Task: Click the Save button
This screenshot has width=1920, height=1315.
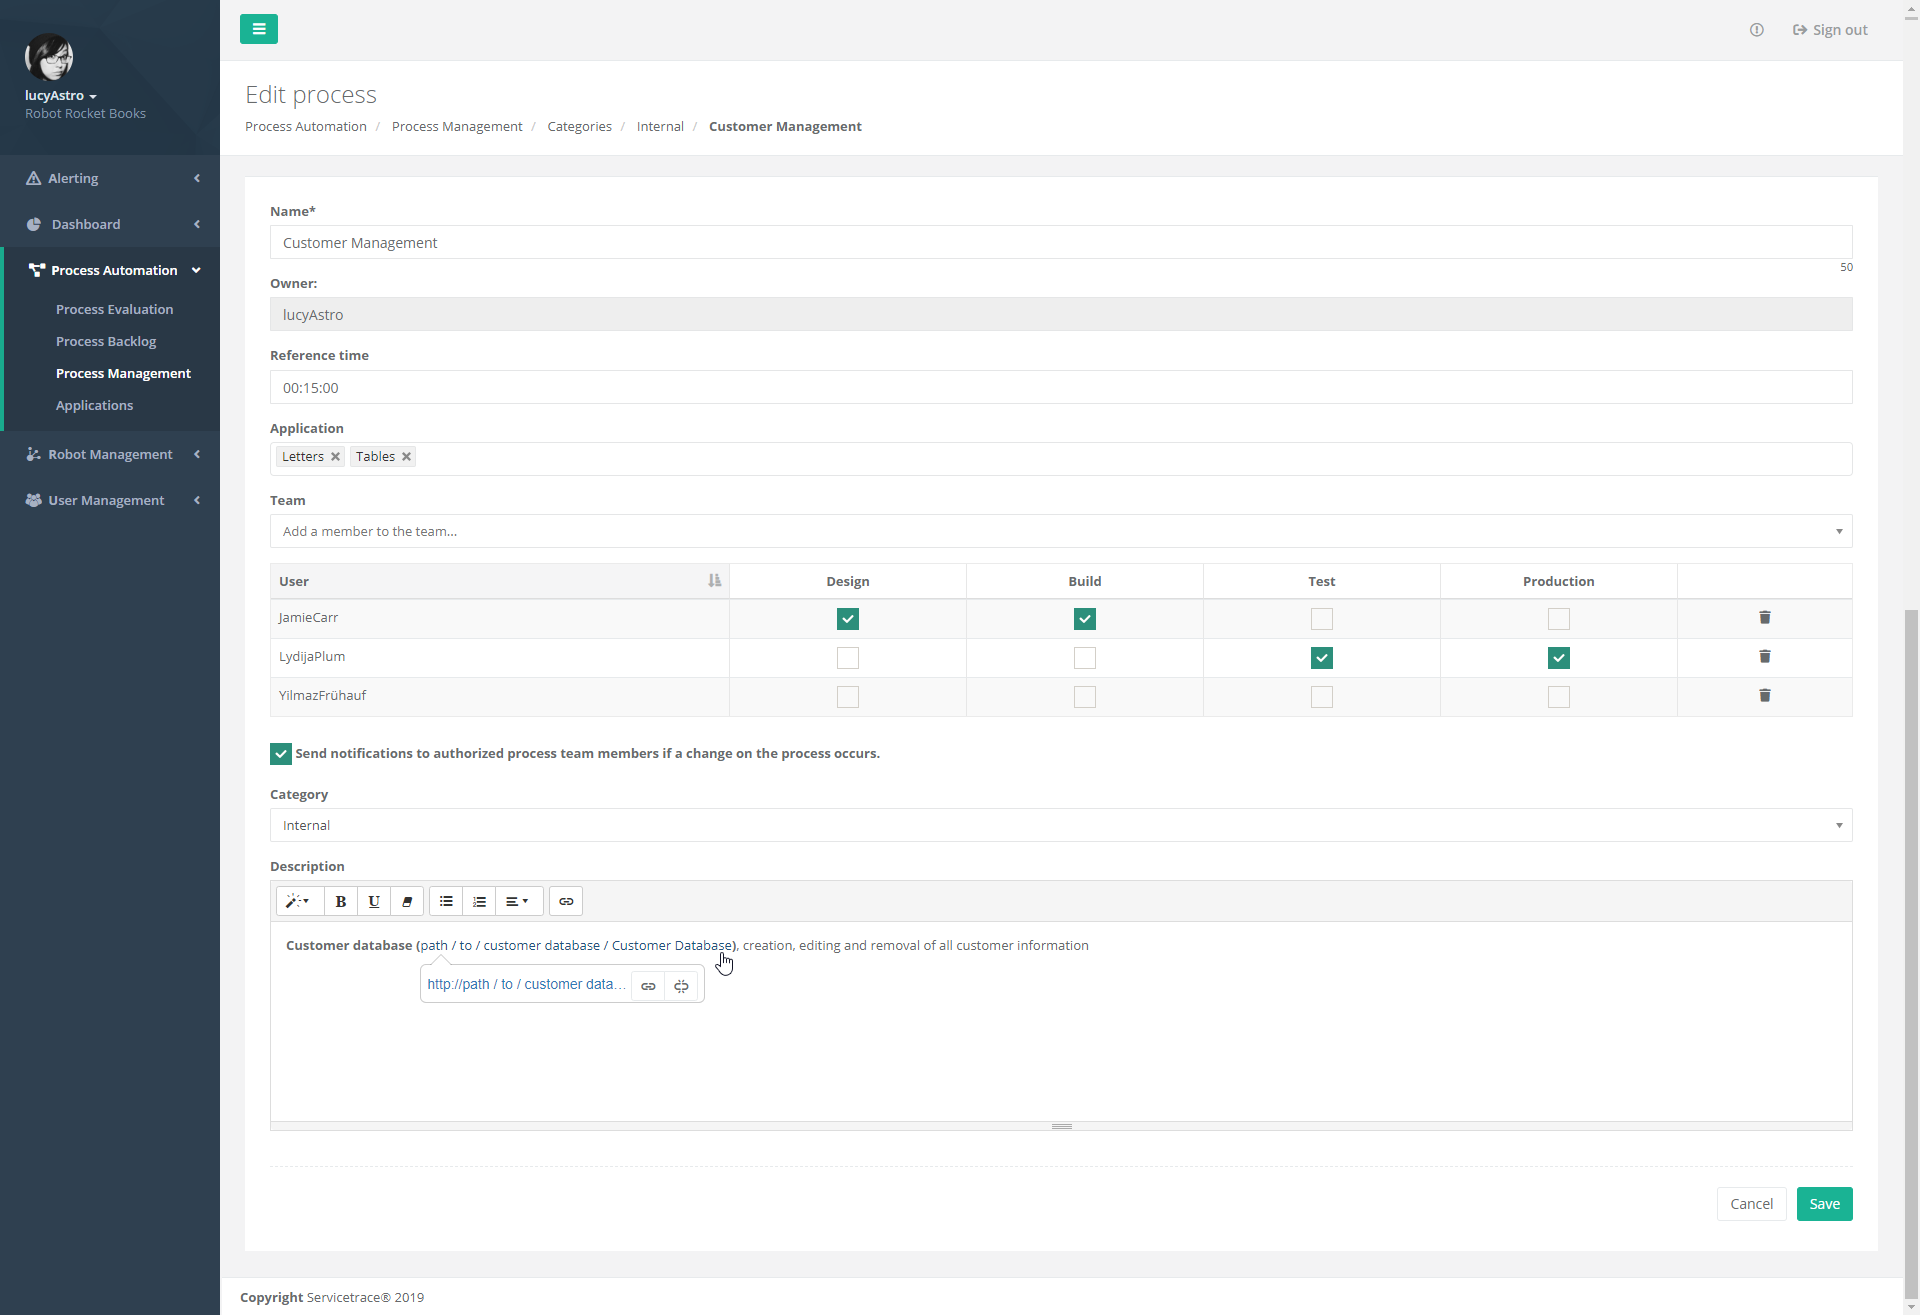Action: coord(1824,1204)
